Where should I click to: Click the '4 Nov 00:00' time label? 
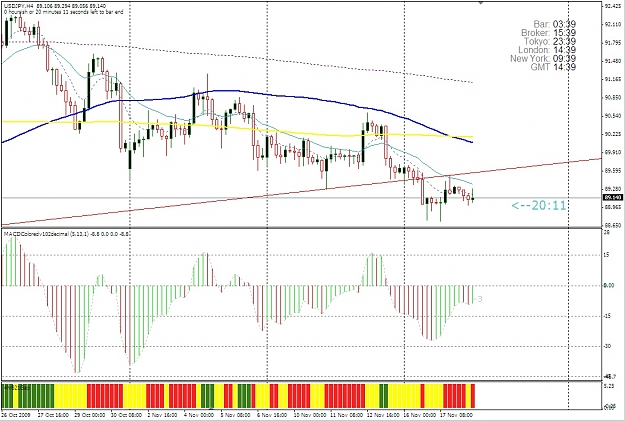[x=198, y=415]
